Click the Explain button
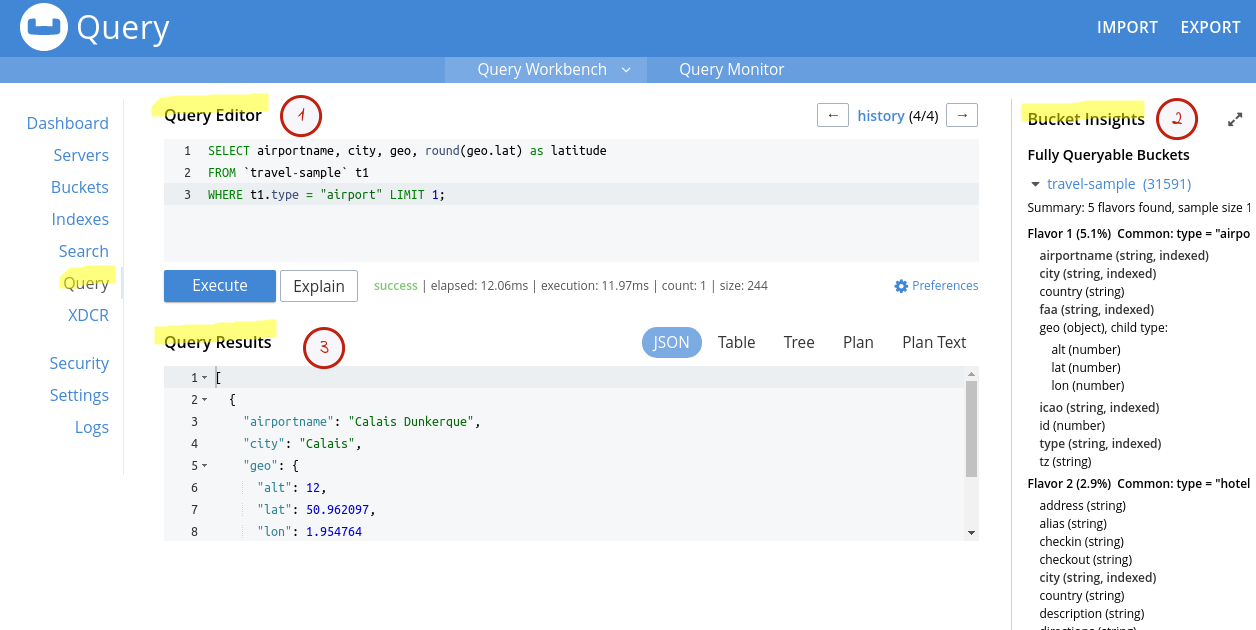 point(319,286)
